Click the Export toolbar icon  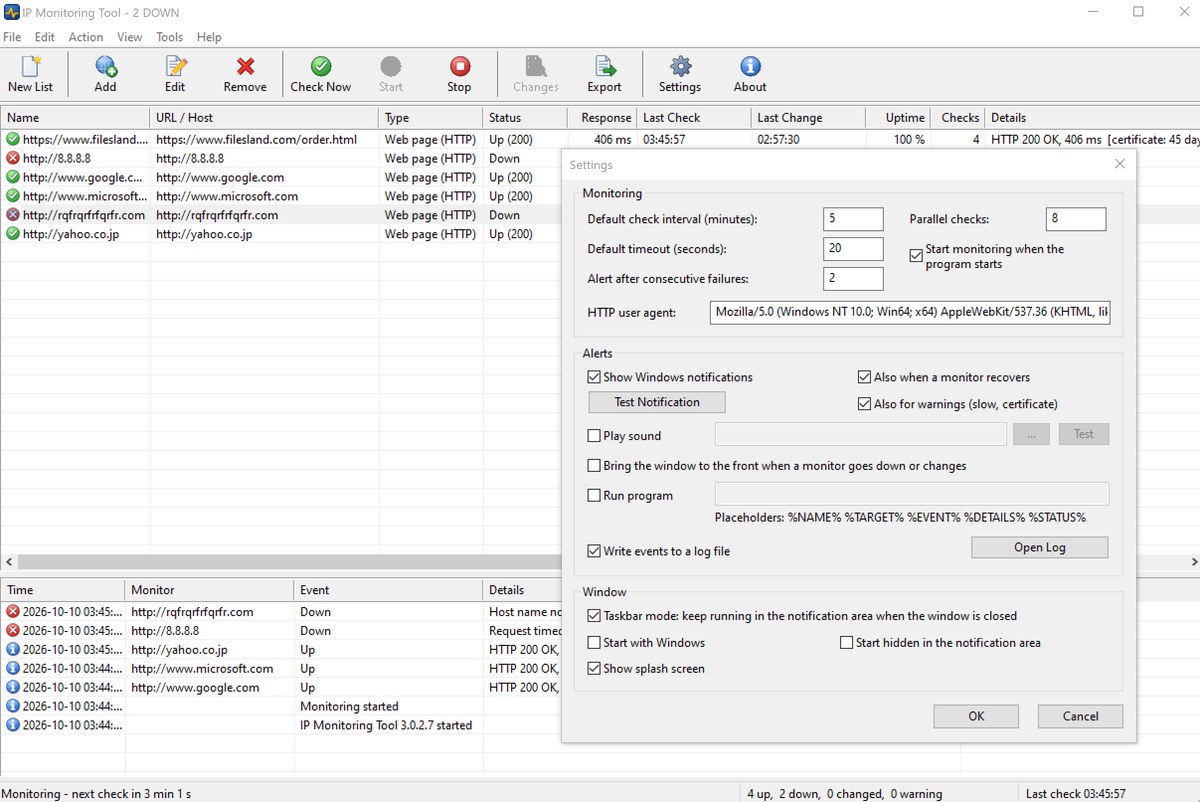604,67
